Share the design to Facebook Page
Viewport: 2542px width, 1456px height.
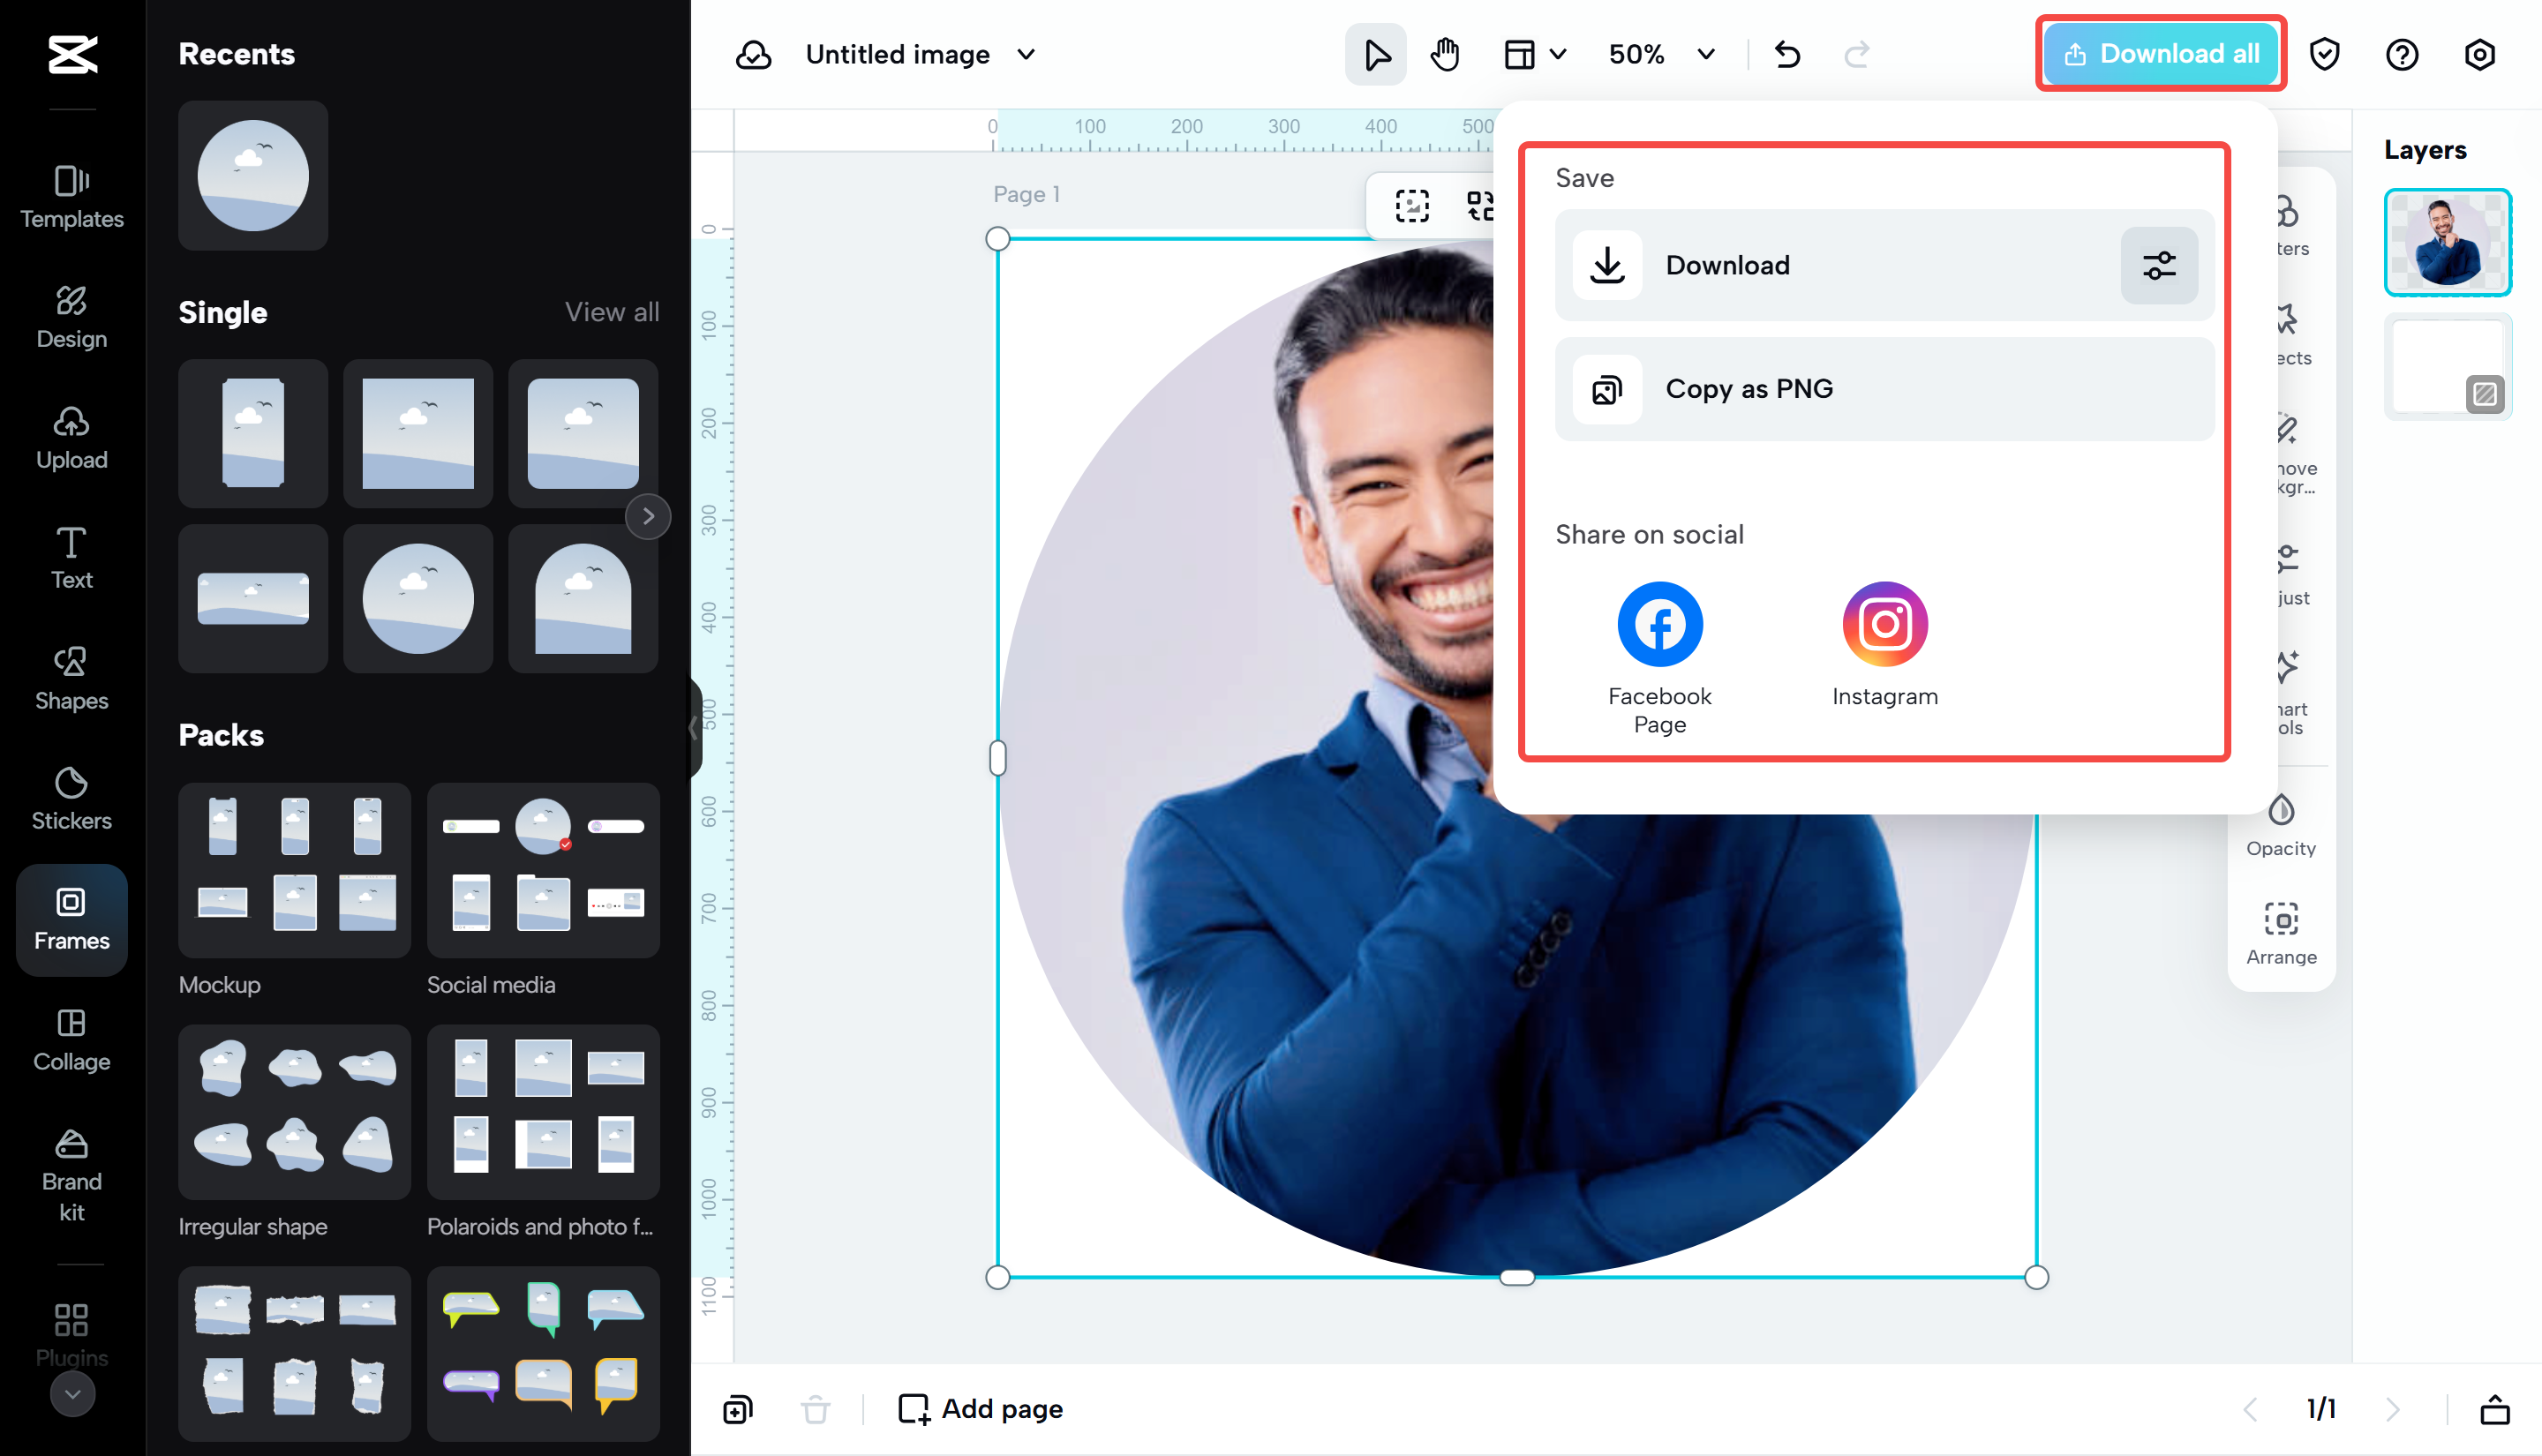pos(1659,623)
